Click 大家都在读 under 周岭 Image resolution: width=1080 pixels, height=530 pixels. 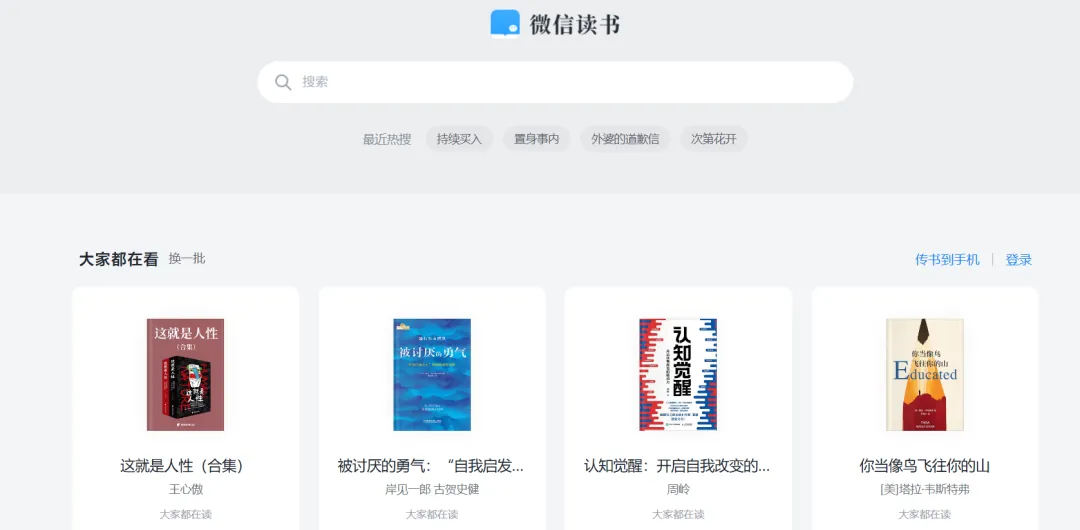[678, 514]
